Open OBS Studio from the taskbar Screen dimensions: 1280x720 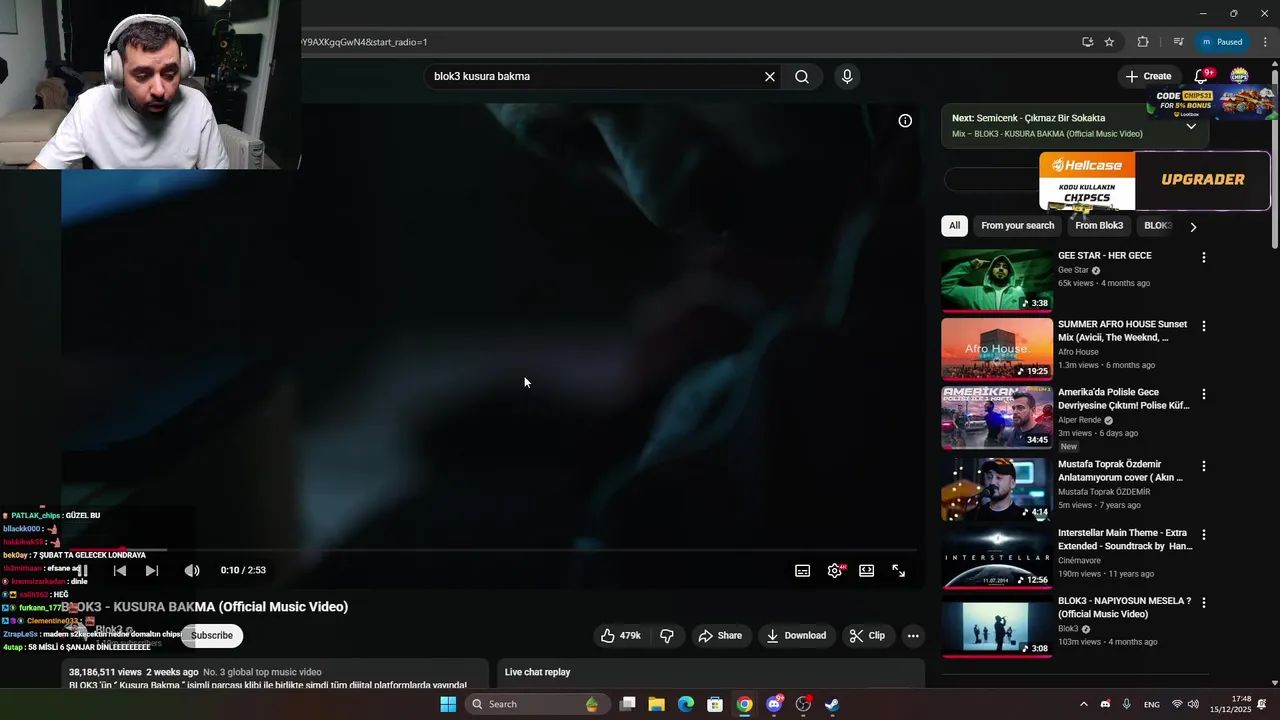803,704
